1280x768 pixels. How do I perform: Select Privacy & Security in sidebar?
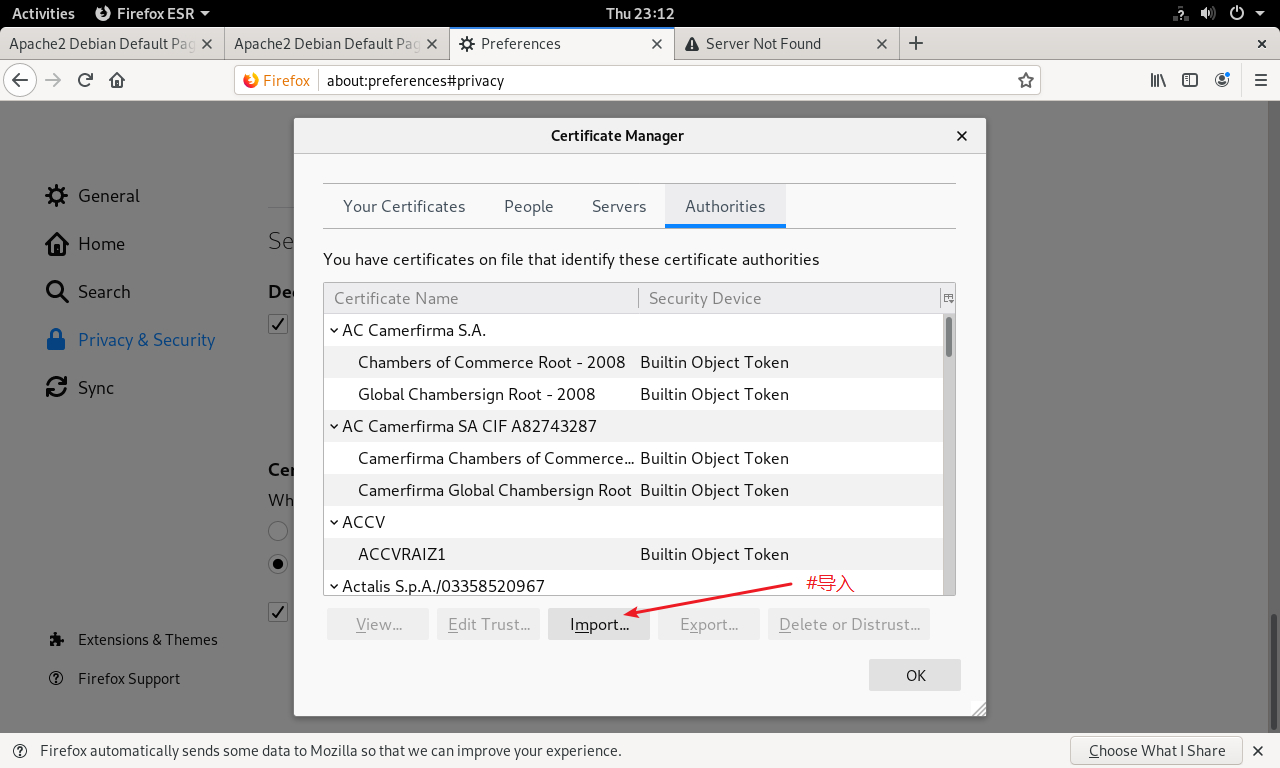130,340
